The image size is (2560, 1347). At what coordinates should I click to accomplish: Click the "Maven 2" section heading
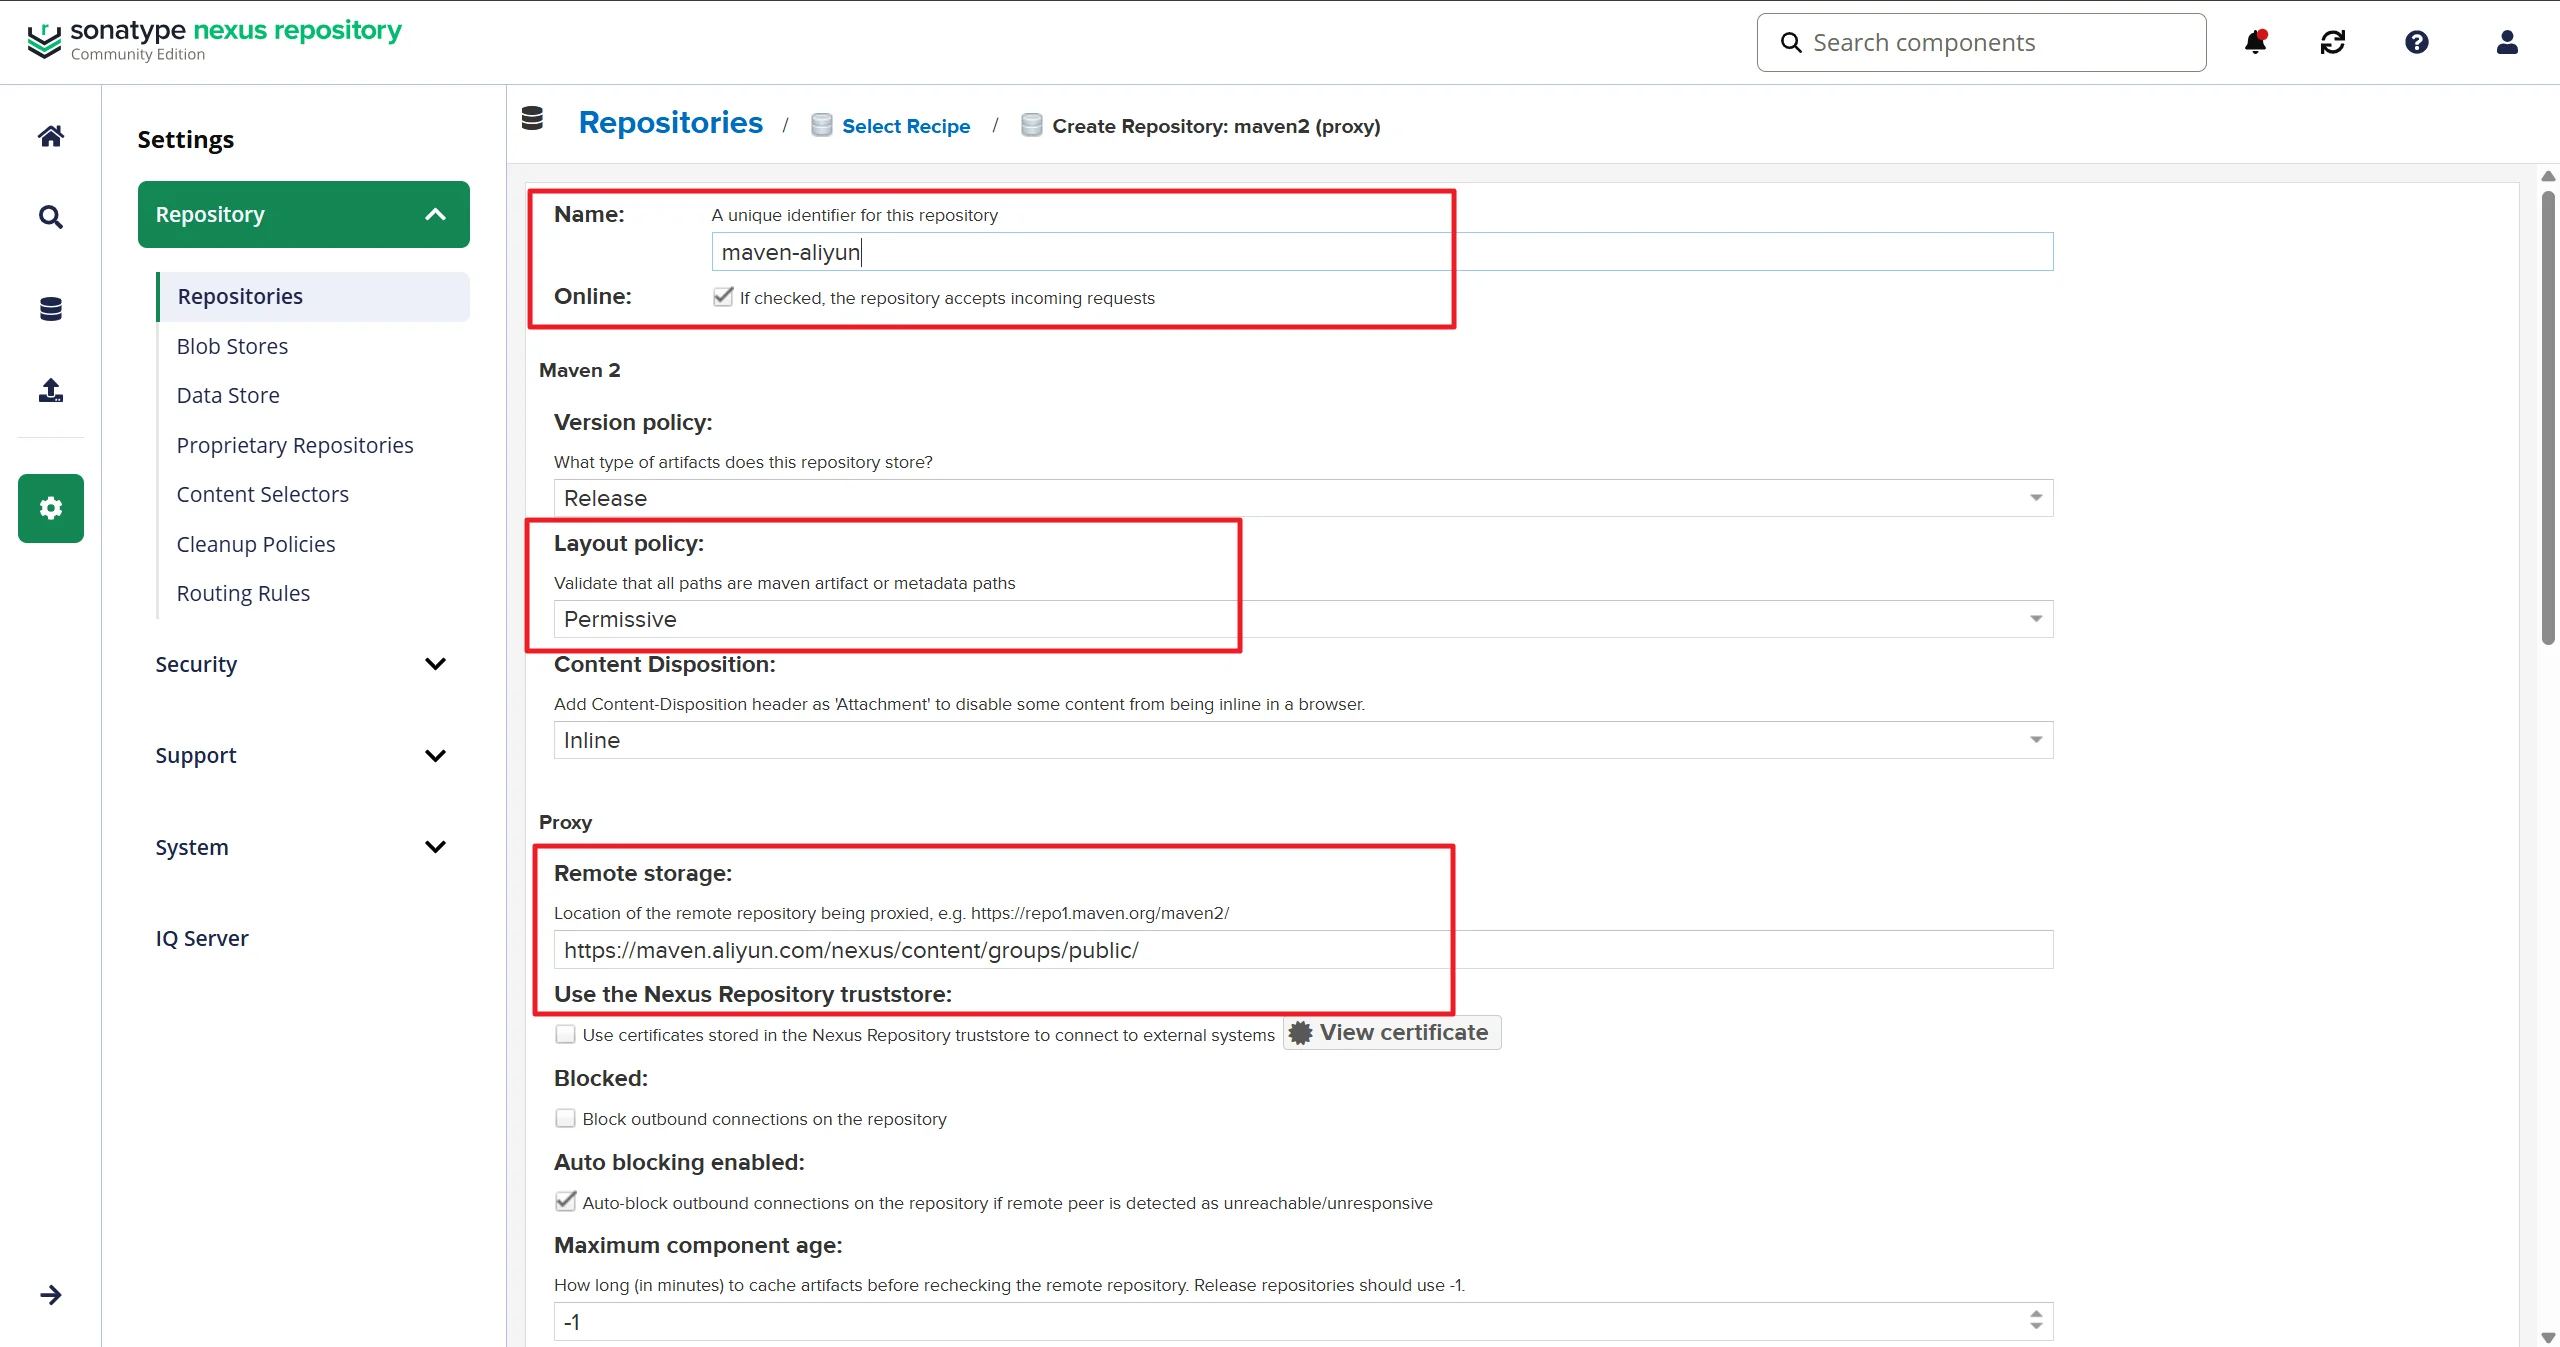[x=580, y=370]
